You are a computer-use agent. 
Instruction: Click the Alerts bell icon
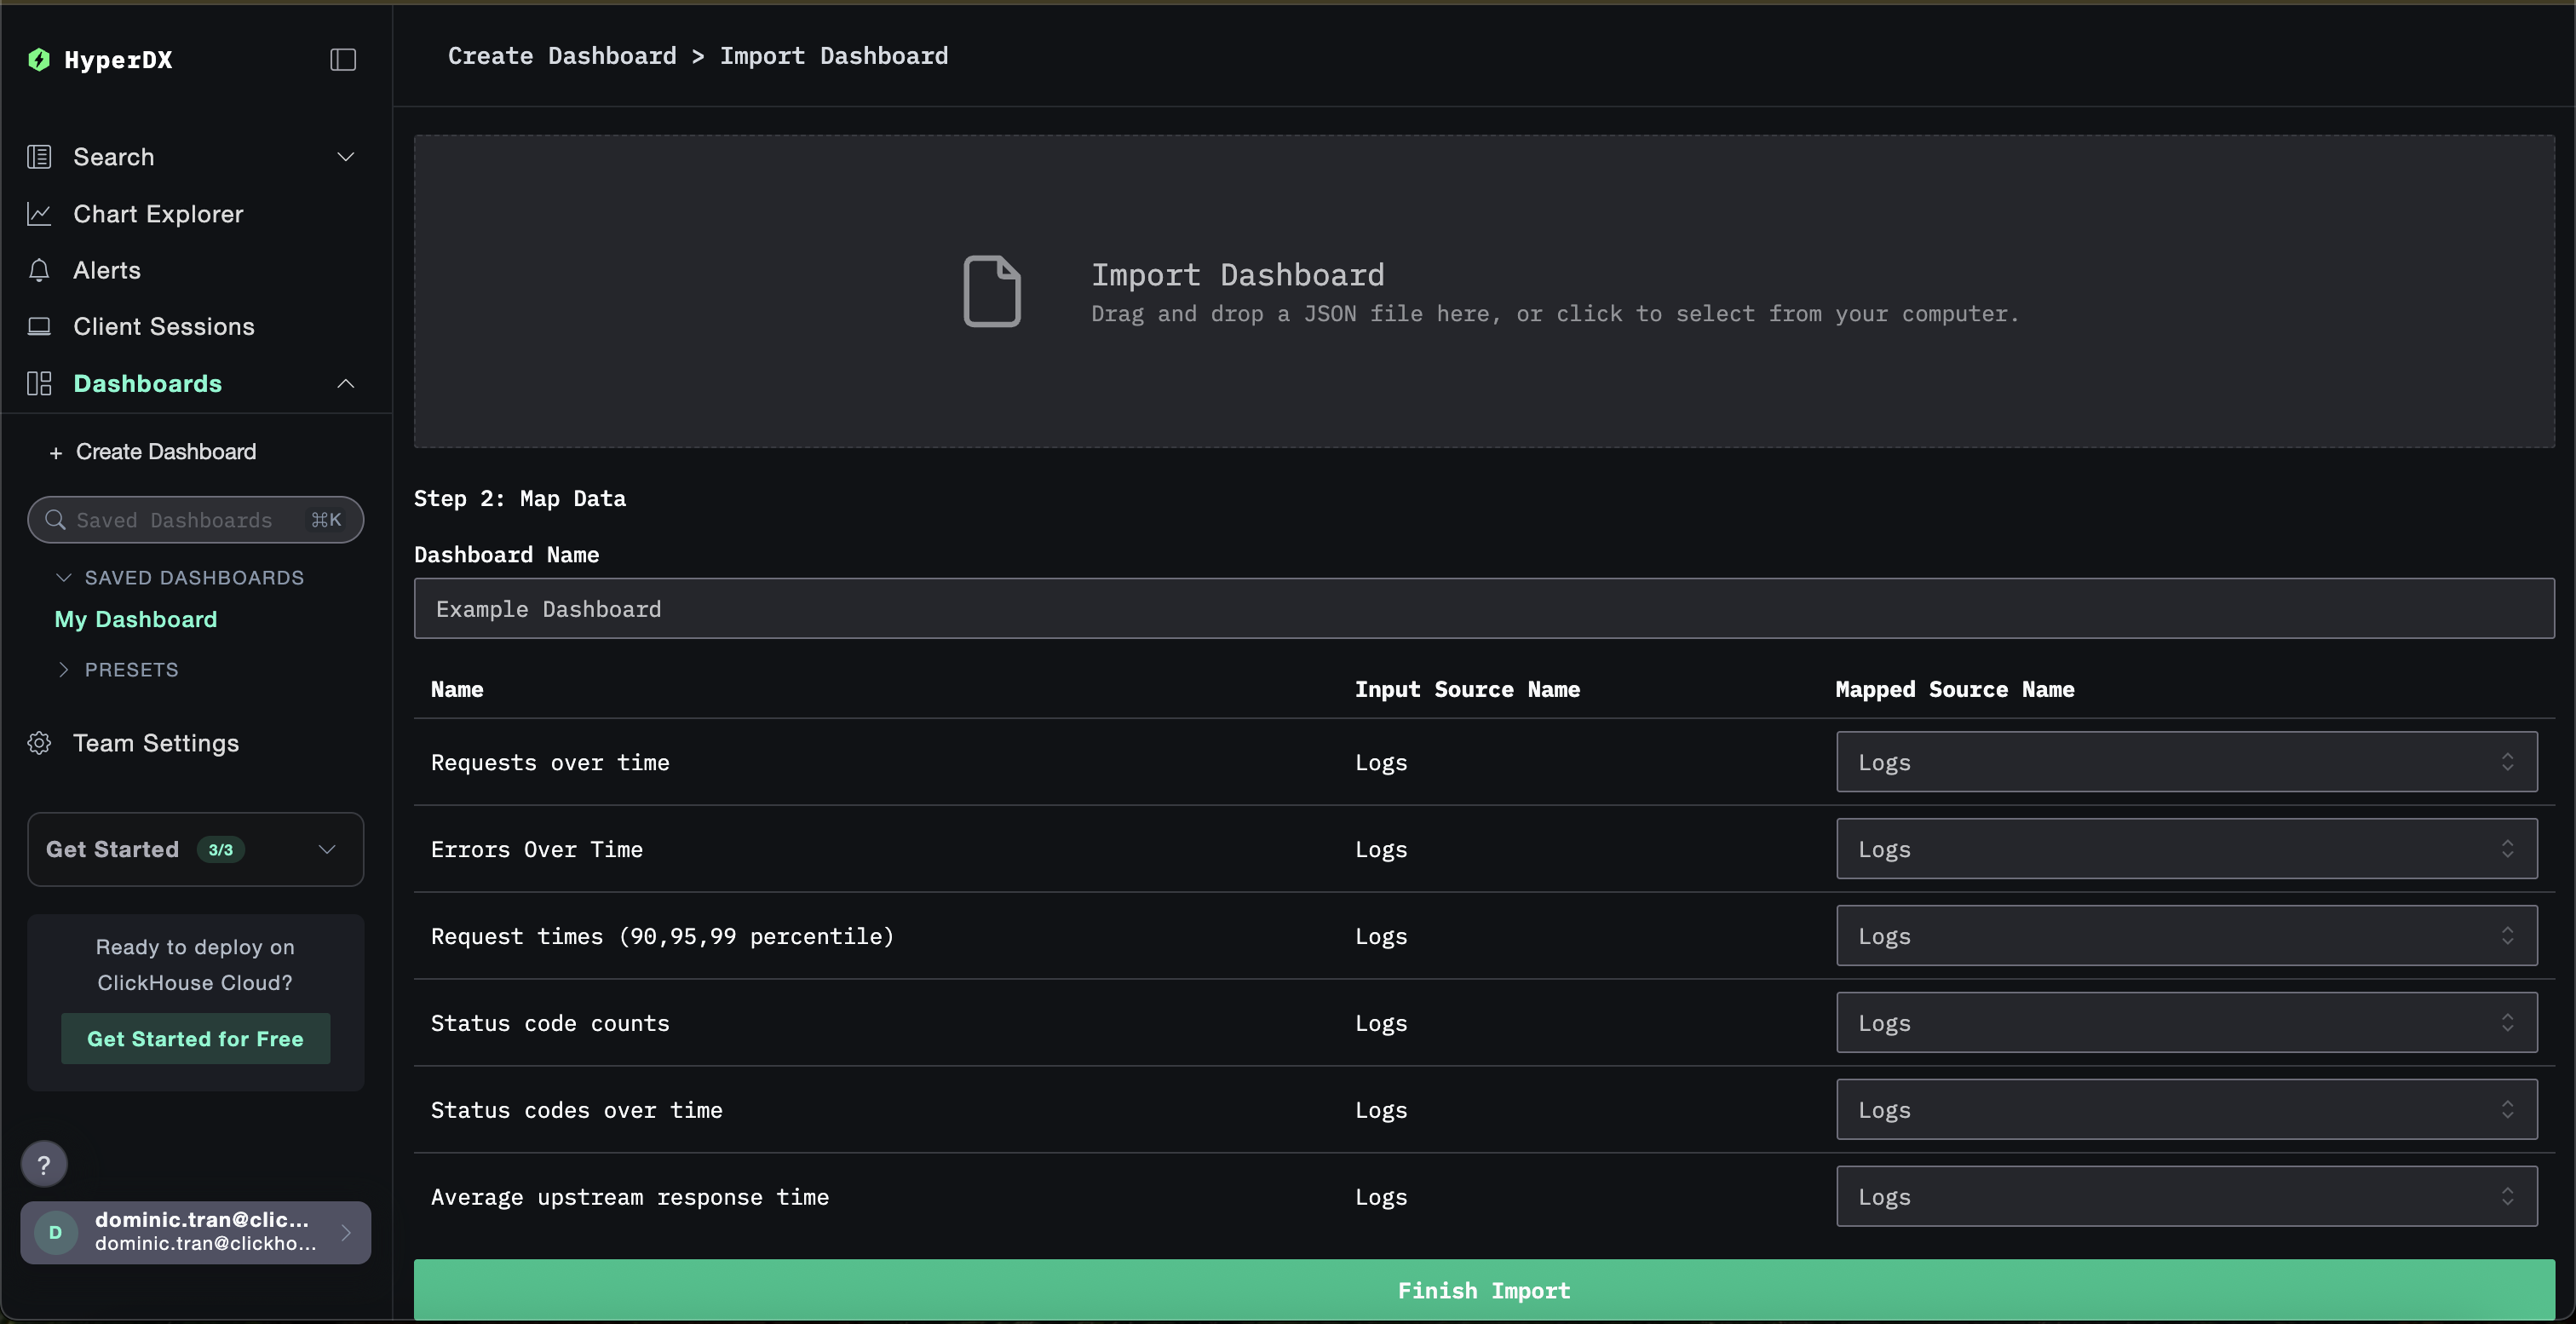coord(39,270)
